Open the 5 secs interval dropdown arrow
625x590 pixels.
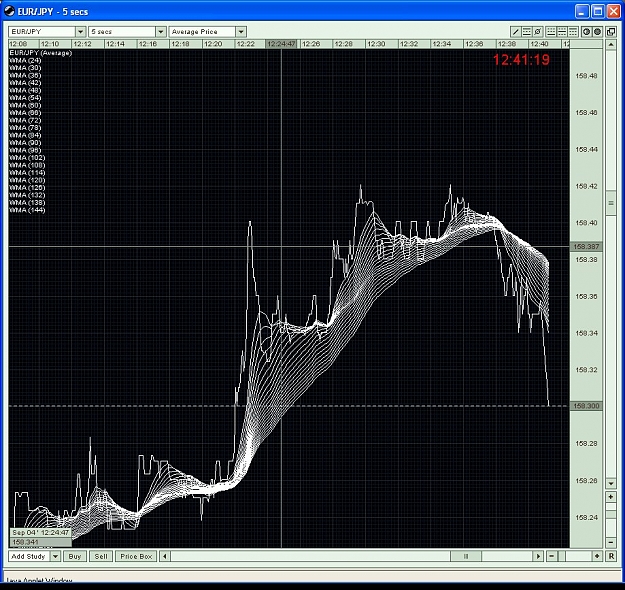(161, 32)
